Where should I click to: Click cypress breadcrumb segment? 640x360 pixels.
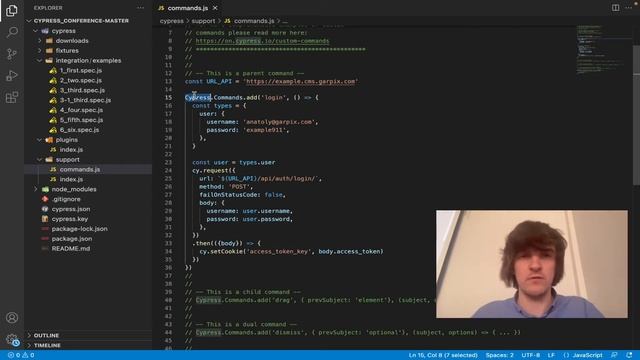click(x=171, y=21)
